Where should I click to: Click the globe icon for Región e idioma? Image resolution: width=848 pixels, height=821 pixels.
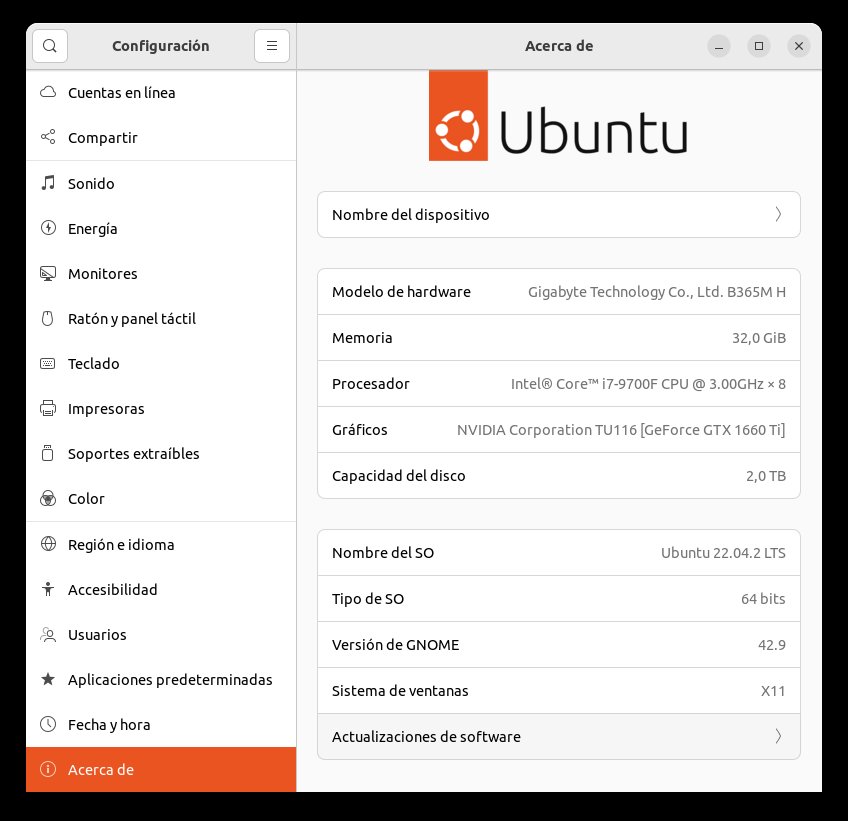coord(48,545)
